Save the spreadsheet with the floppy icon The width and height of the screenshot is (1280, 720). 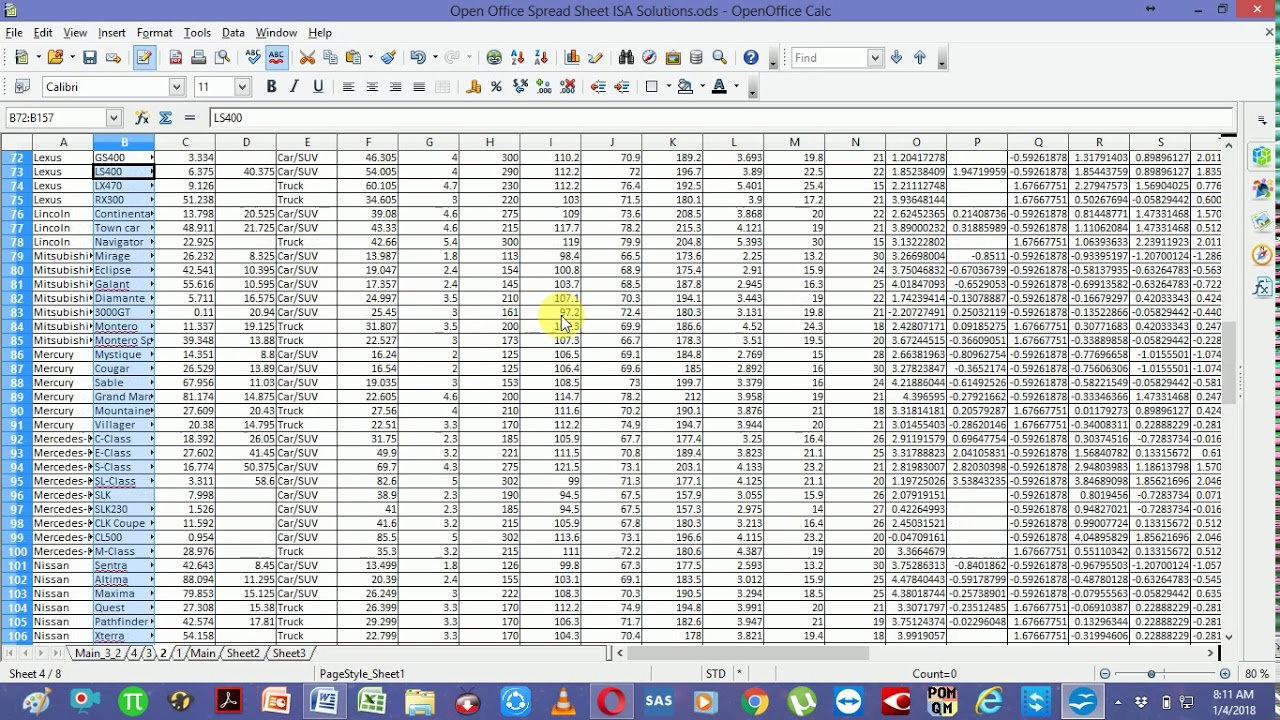(89, 58)
